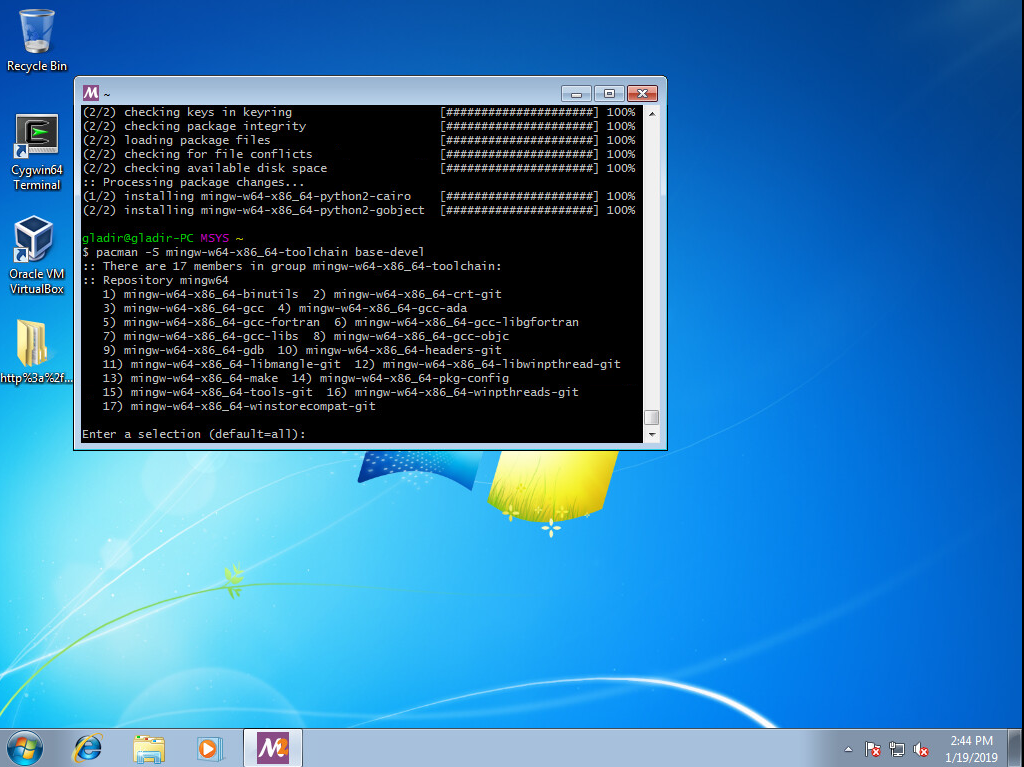Click the terminal scrollbar up arrow

(x=652, y=114)
